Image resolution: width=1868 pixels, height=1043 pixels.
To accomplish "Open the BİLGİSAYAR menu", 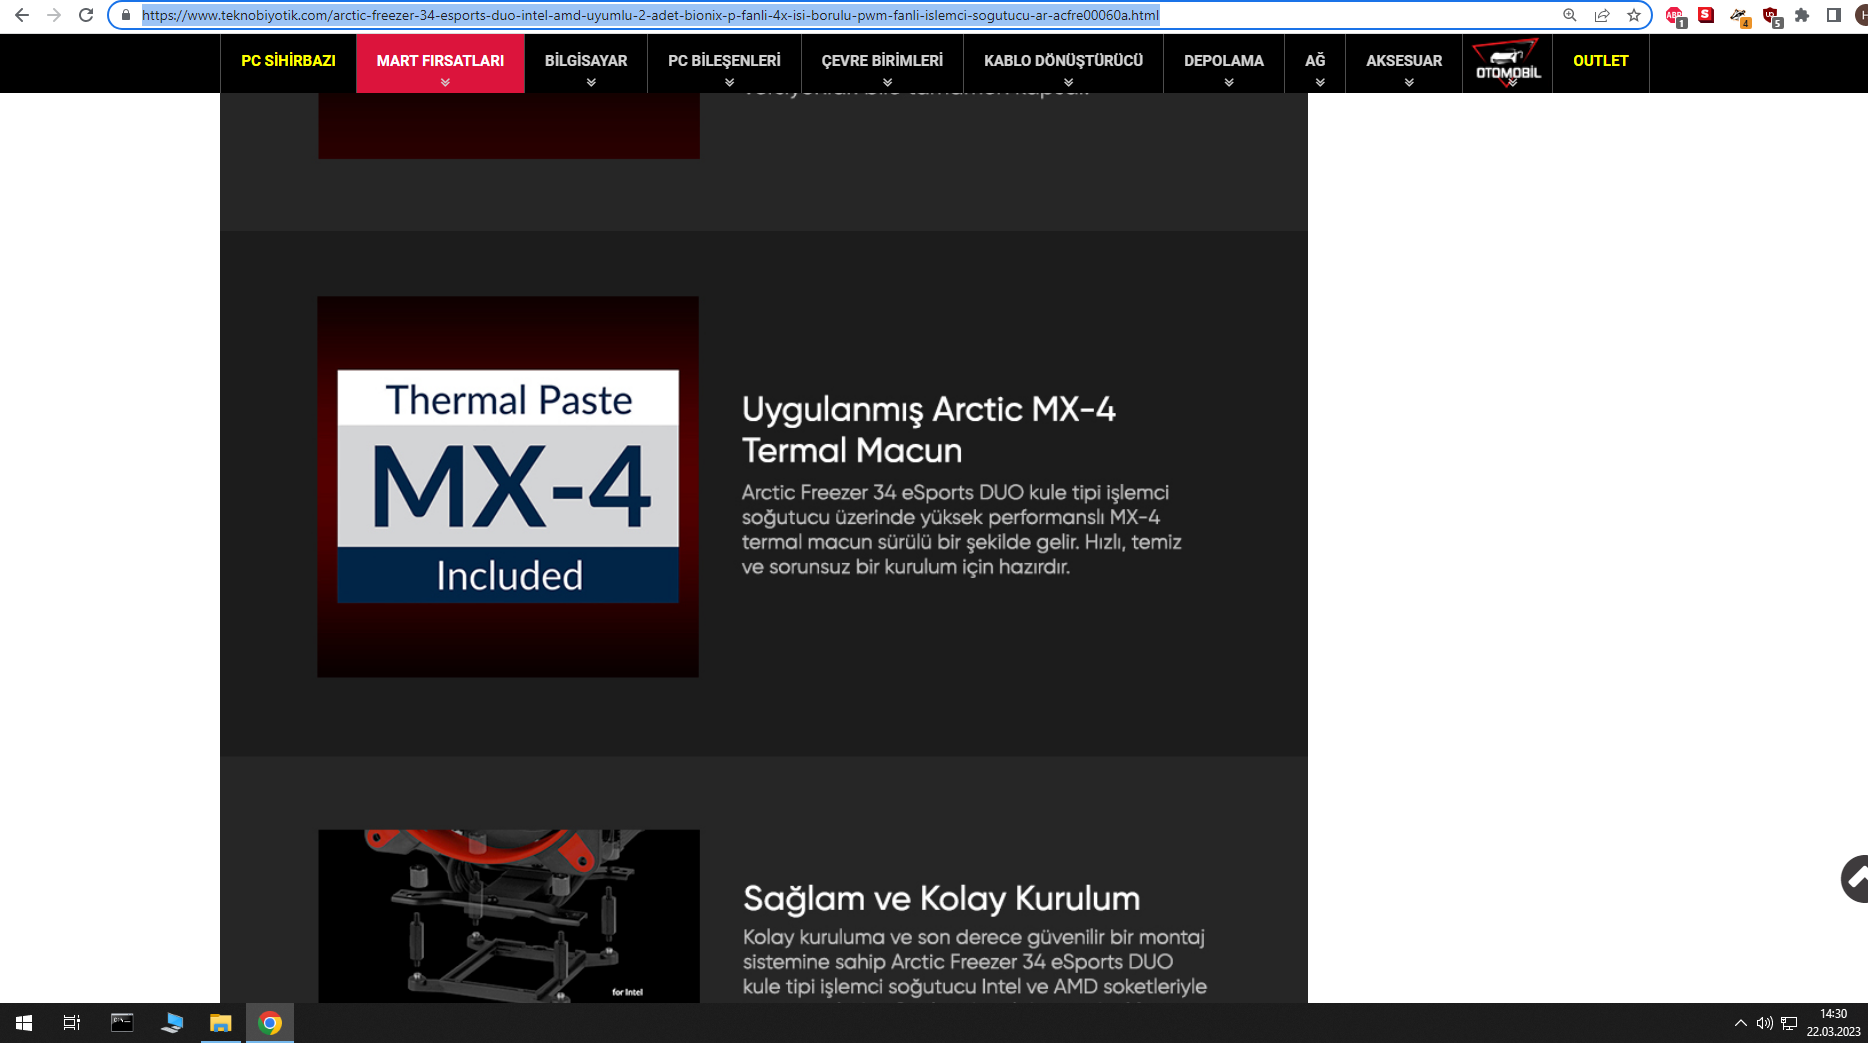I will 586,63.
